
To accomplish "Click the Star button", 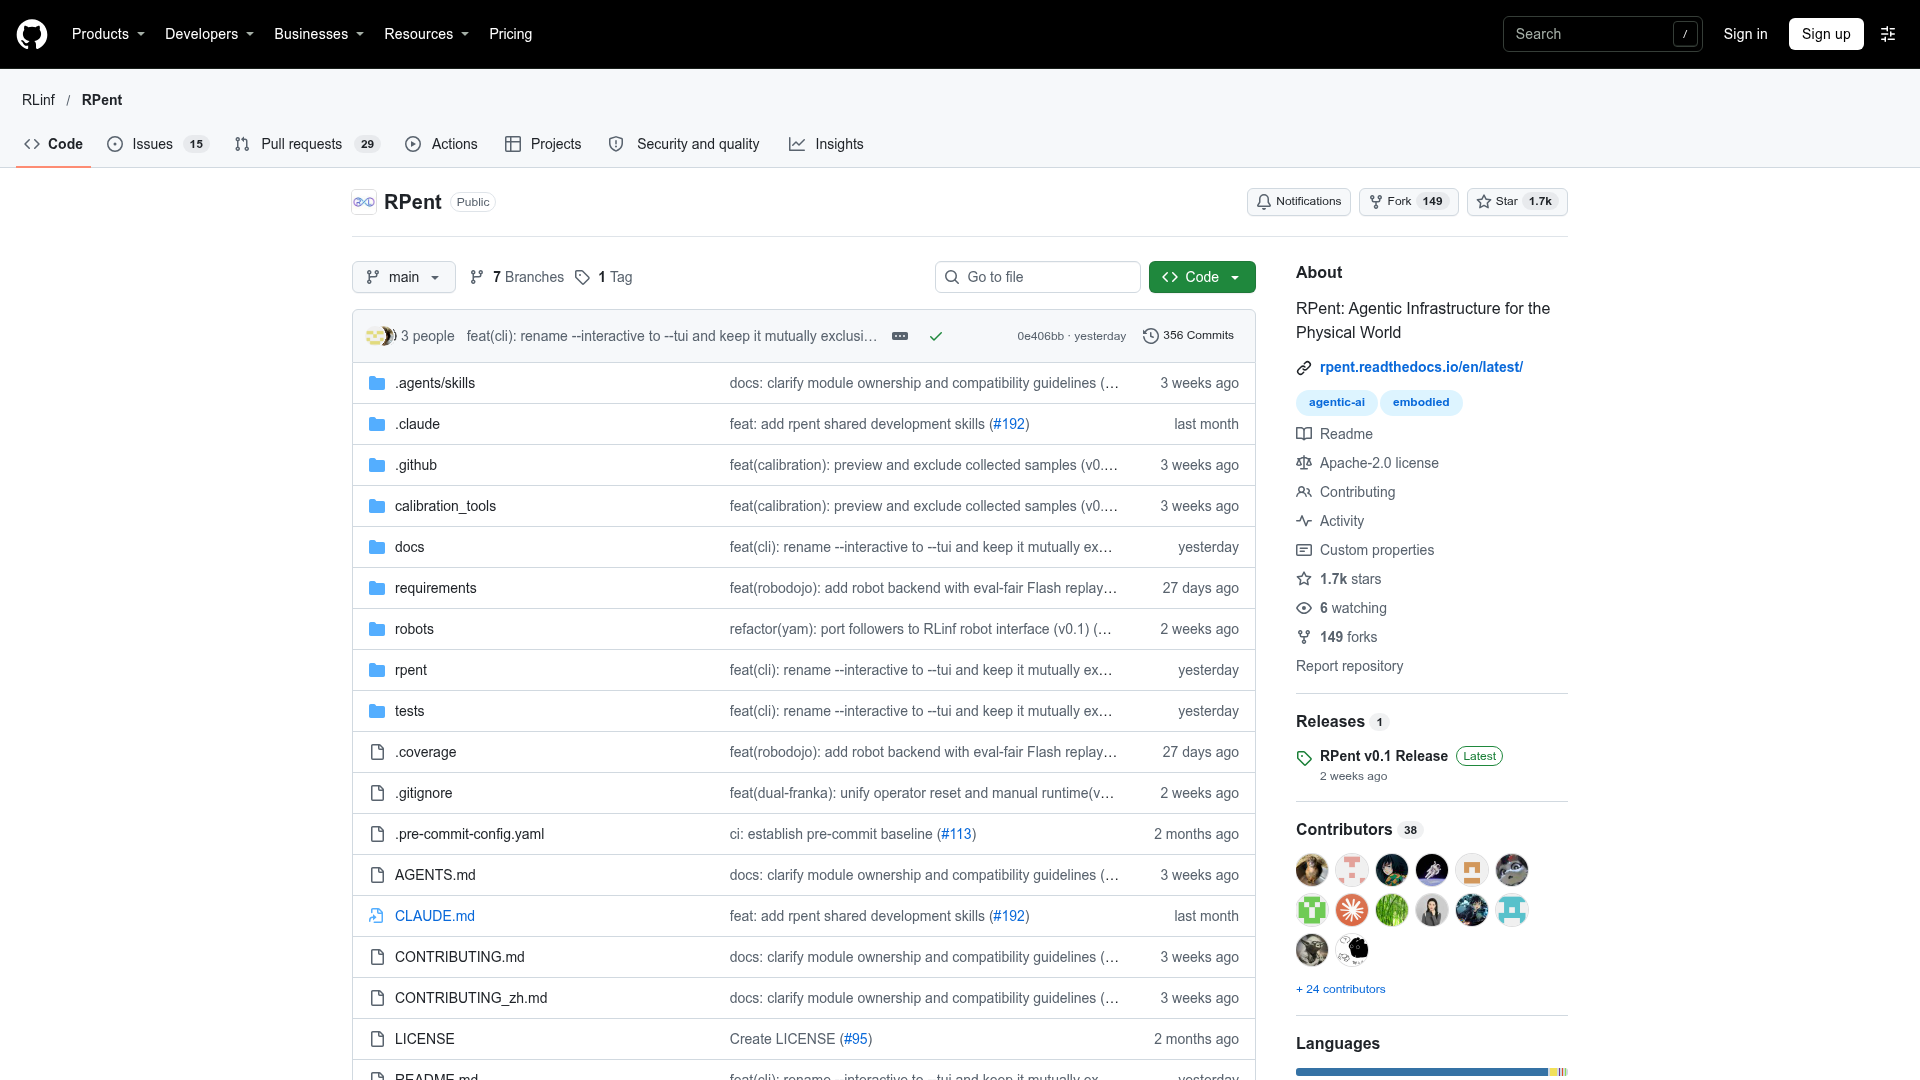I will point(1517,202).
